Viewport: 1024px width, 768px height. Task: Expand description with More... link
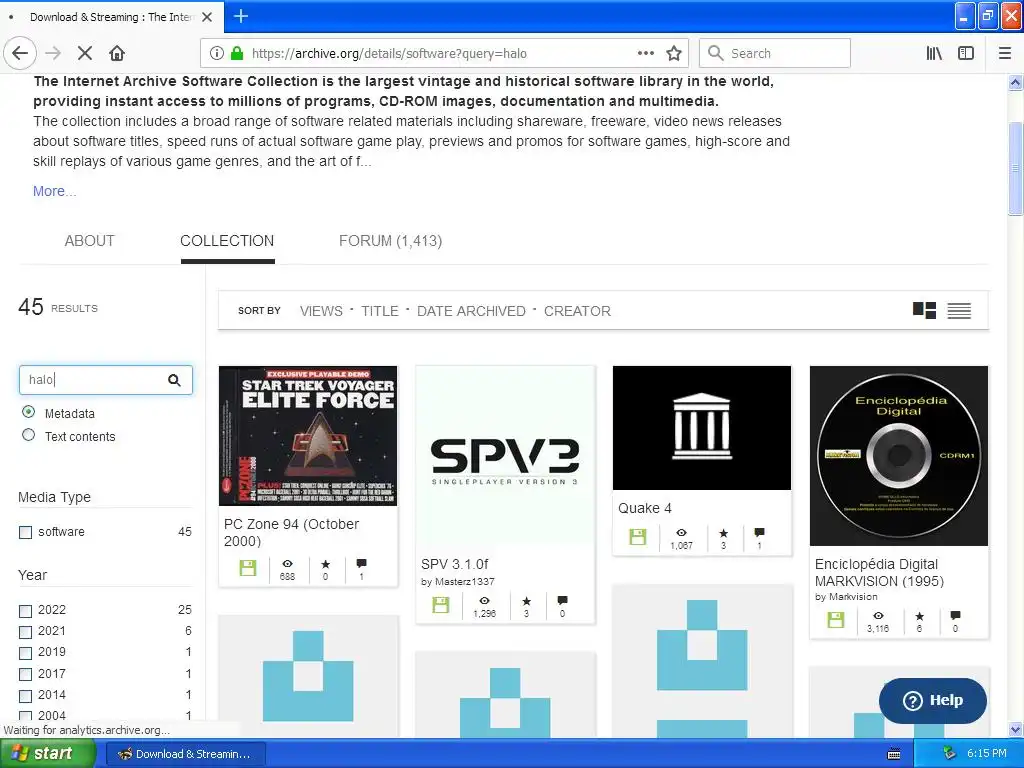point(55,191)
